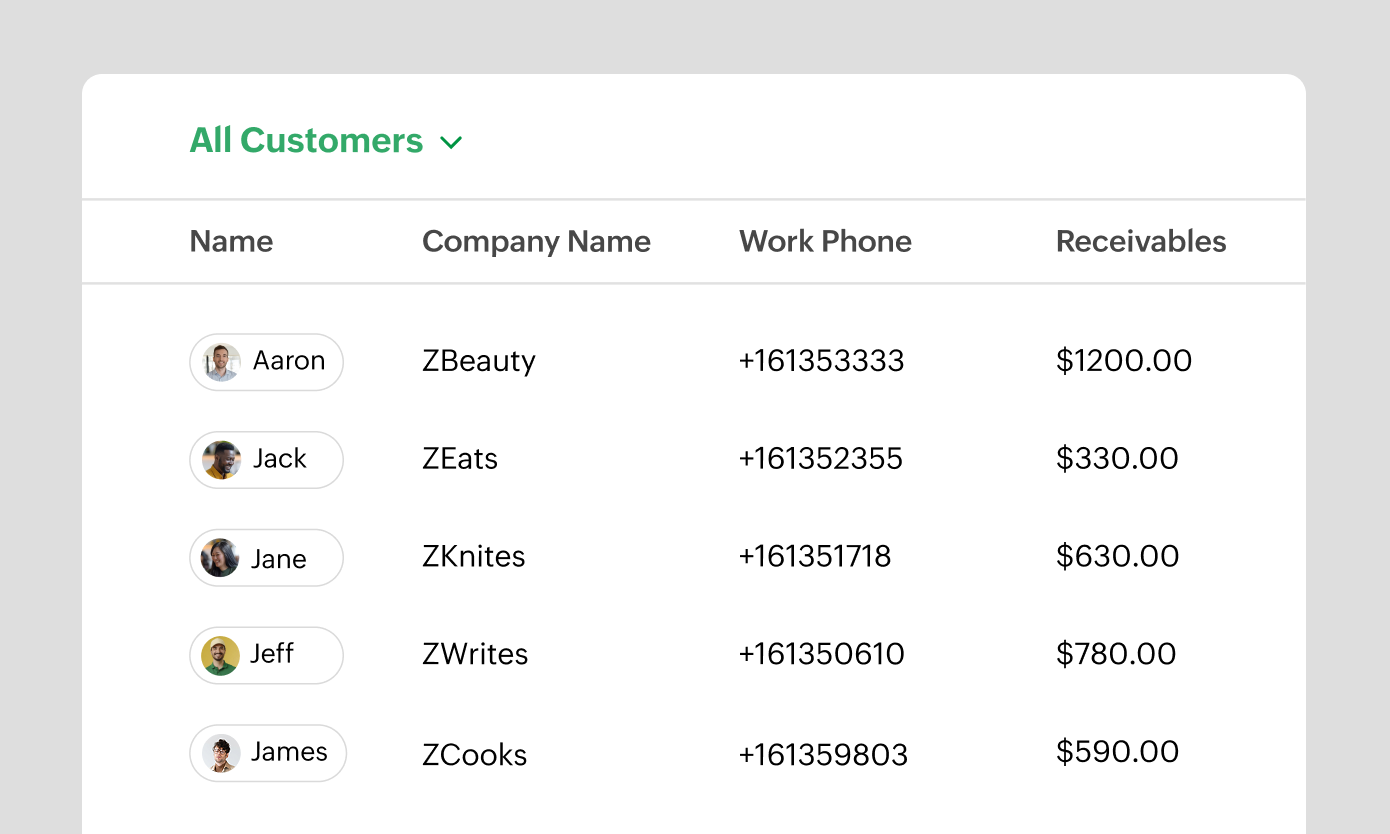Expand the customer list chevron
This screenshot has width=1390, height=834.
(x=451, y=143)
